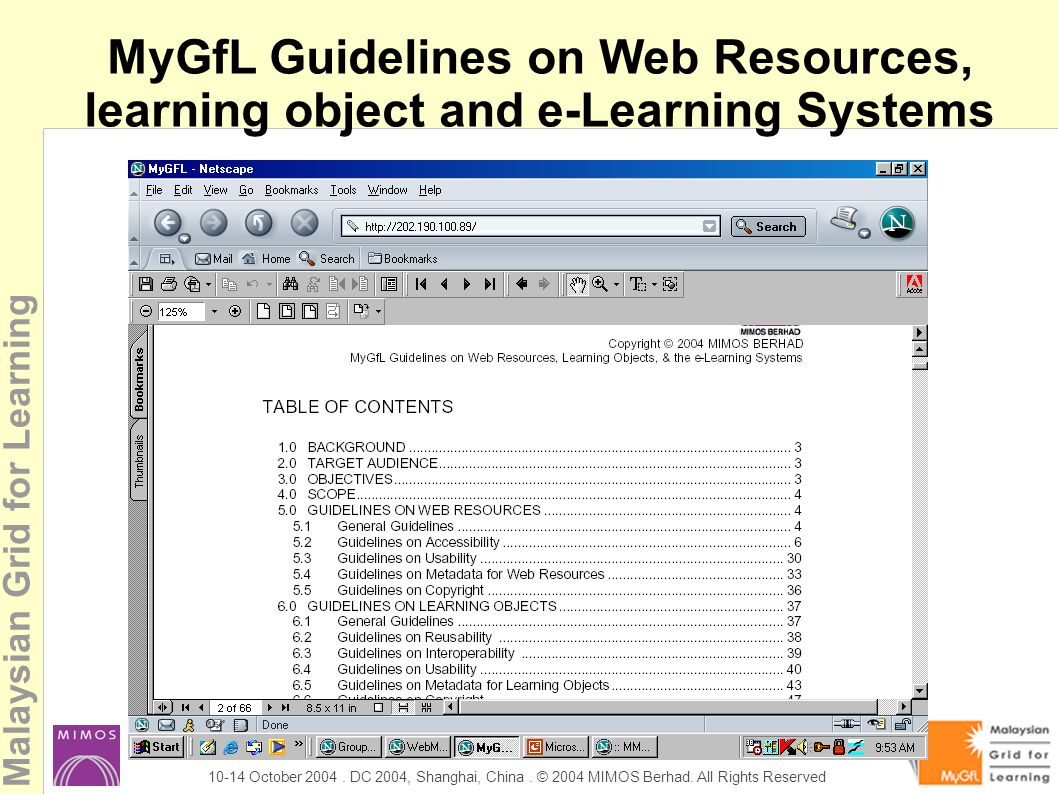The width and height of the screenshot is (1058, 794).
Task: Click the zoom in plus button
Action: click(x=235, y=311)
